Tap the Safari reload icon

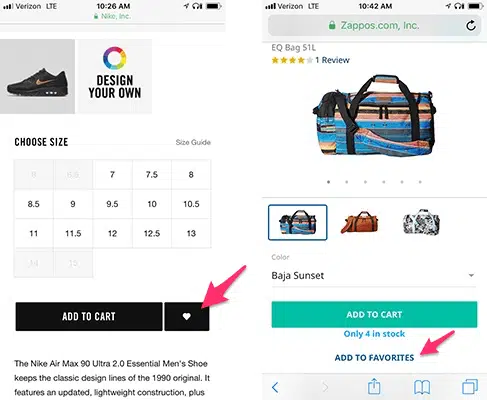[x=470, y=26]
